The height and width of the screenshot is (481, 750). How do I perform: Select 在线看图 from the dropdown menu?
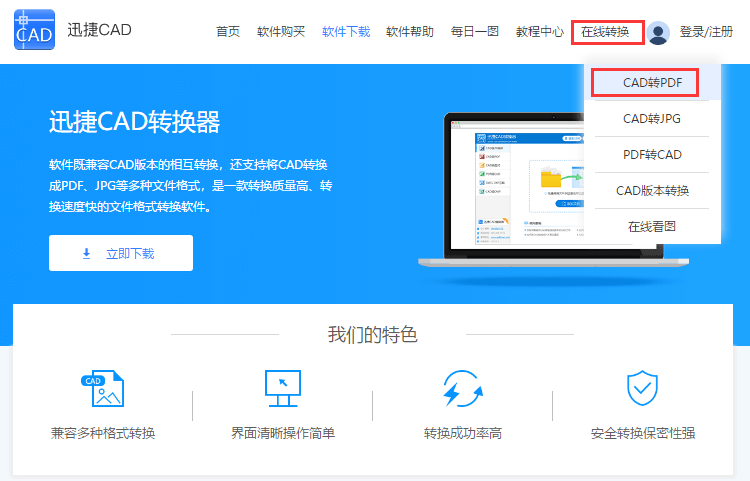[652, 227]
